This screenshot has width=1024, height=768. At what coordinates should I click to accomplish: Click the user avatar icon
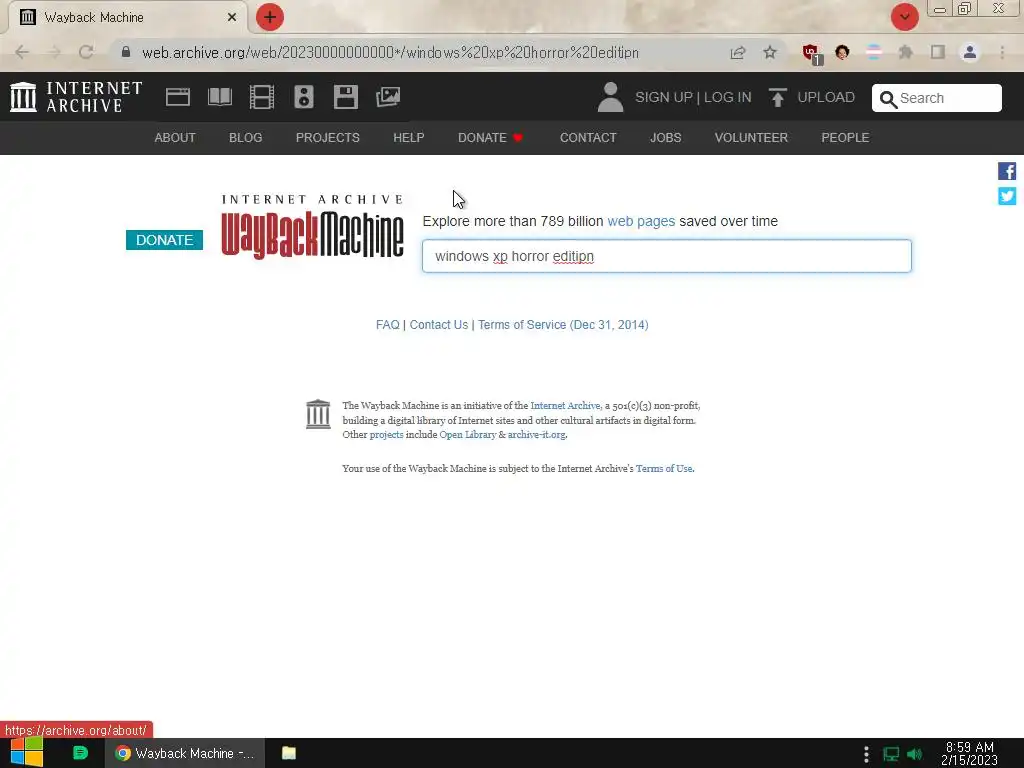tap(611, 97)
